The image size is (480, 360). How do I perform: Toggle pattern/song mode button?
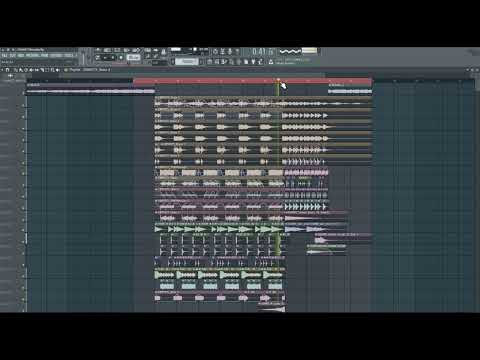(98, 57)
